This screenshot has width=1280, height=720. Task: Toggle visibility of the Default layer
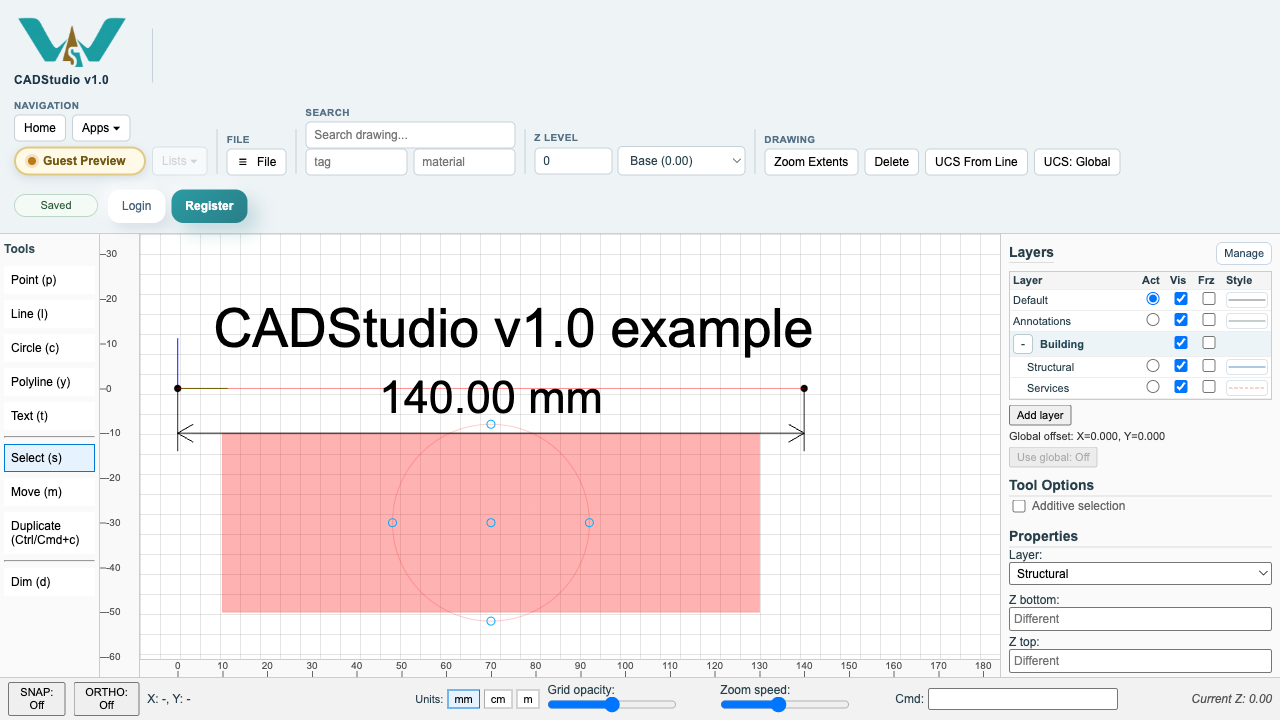point(1181,299)
